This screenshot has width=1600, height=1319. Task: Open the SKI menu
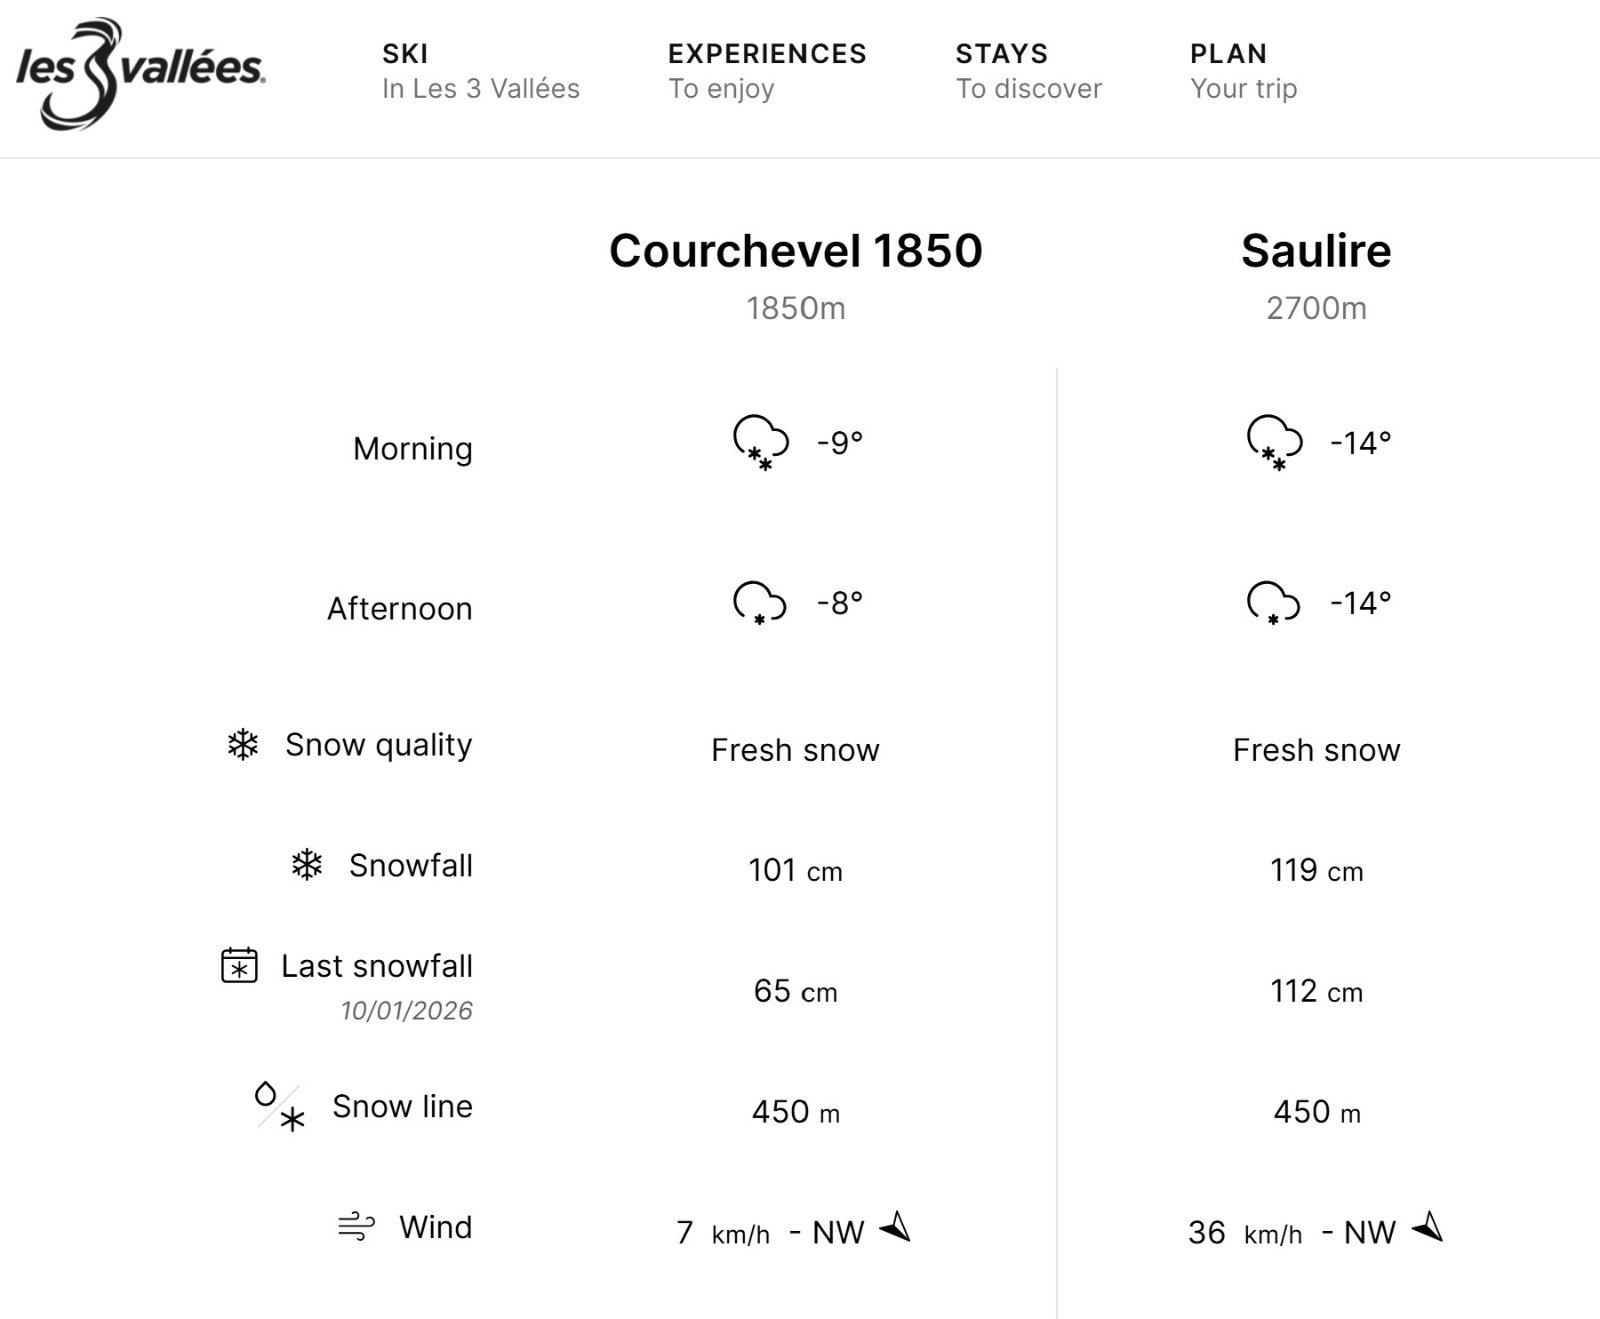(404, 55)
